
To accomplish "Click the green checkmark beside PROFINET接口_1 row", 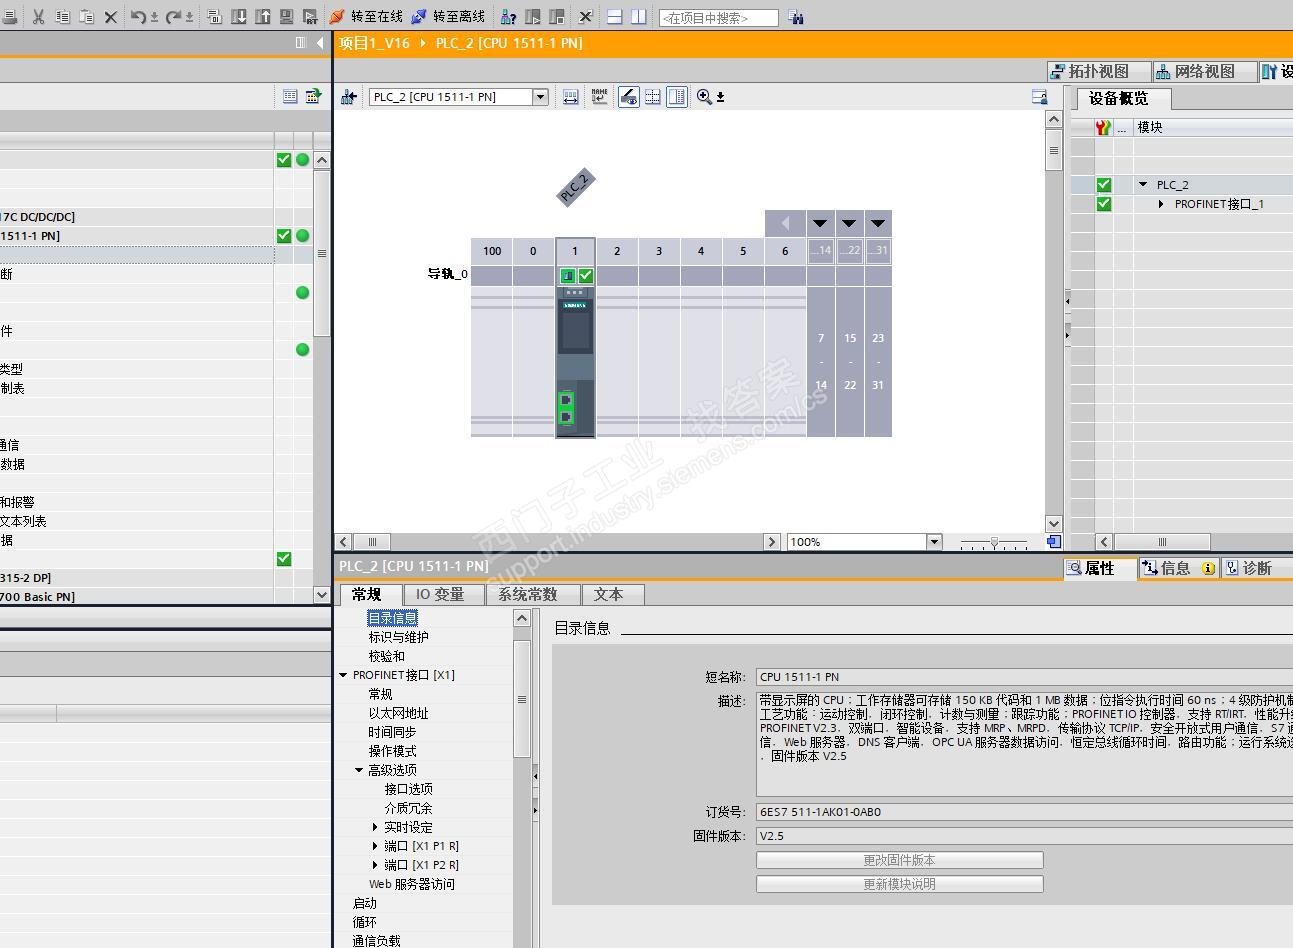I will pos(1103,204).
